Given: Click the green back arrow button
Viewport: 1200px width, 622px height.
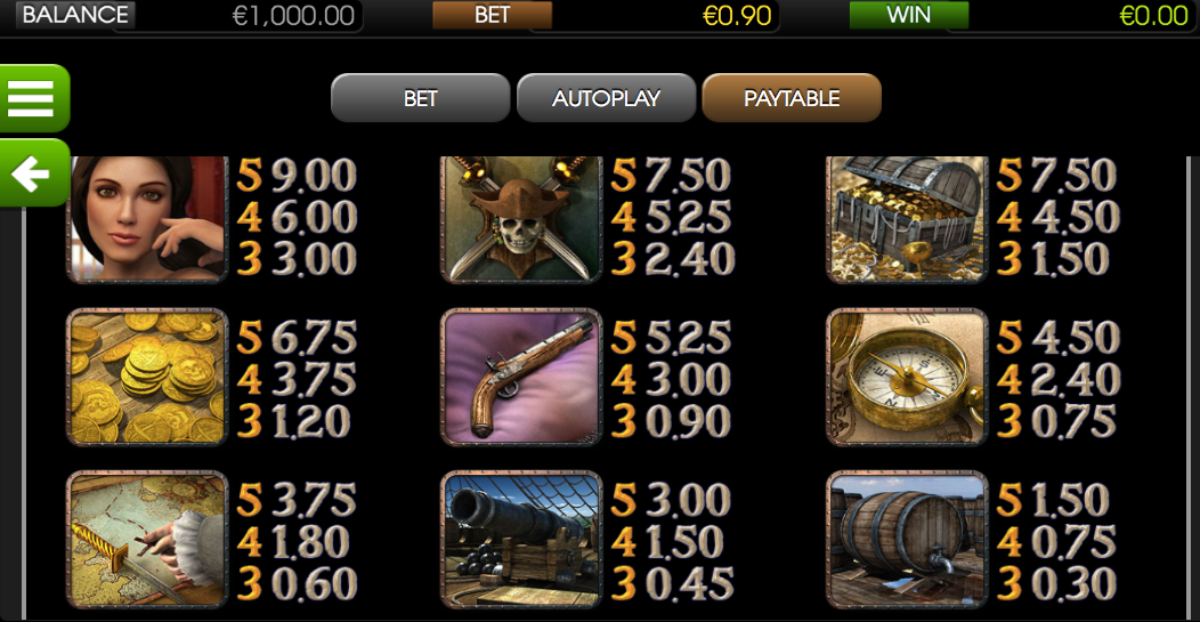Looking at the screenshot, I should (x=33, y=174).
